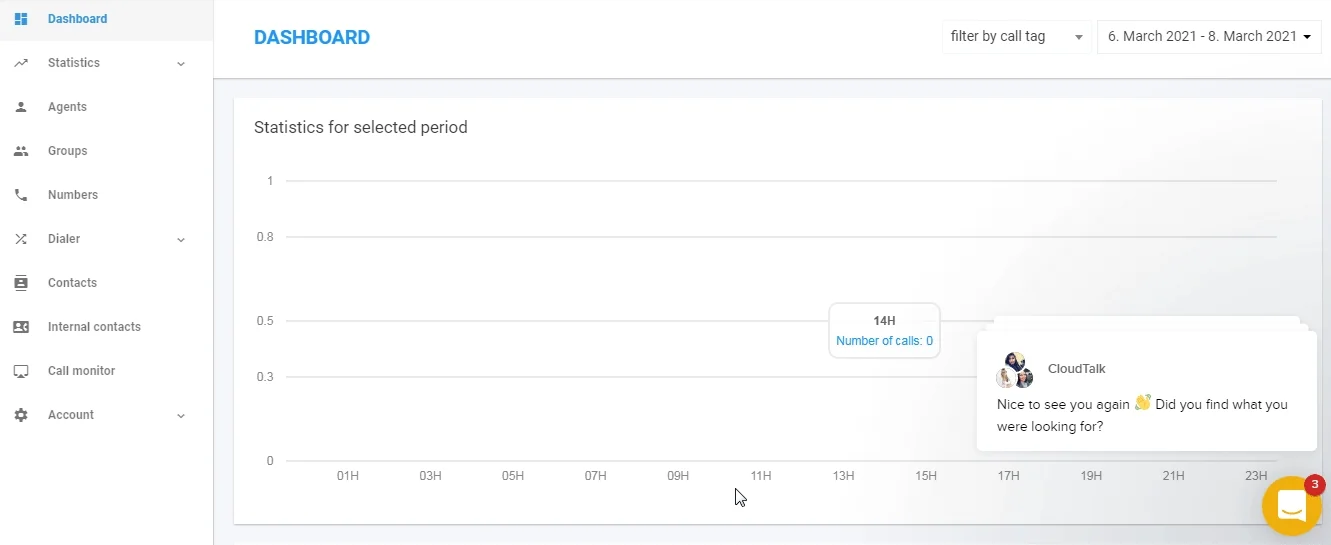Click the Account gear icon
The height and width of the screenshot is (545, 1331).
click(x=21, y=415)
